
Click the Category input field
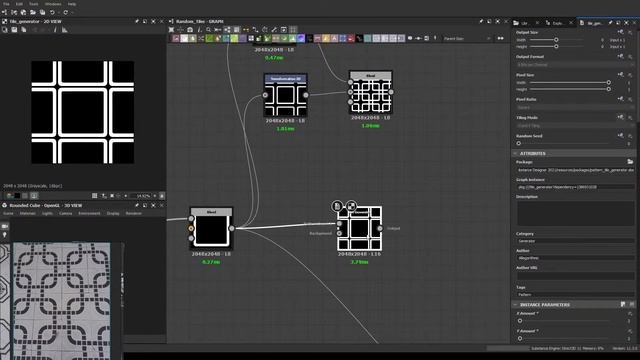point(576,241)
